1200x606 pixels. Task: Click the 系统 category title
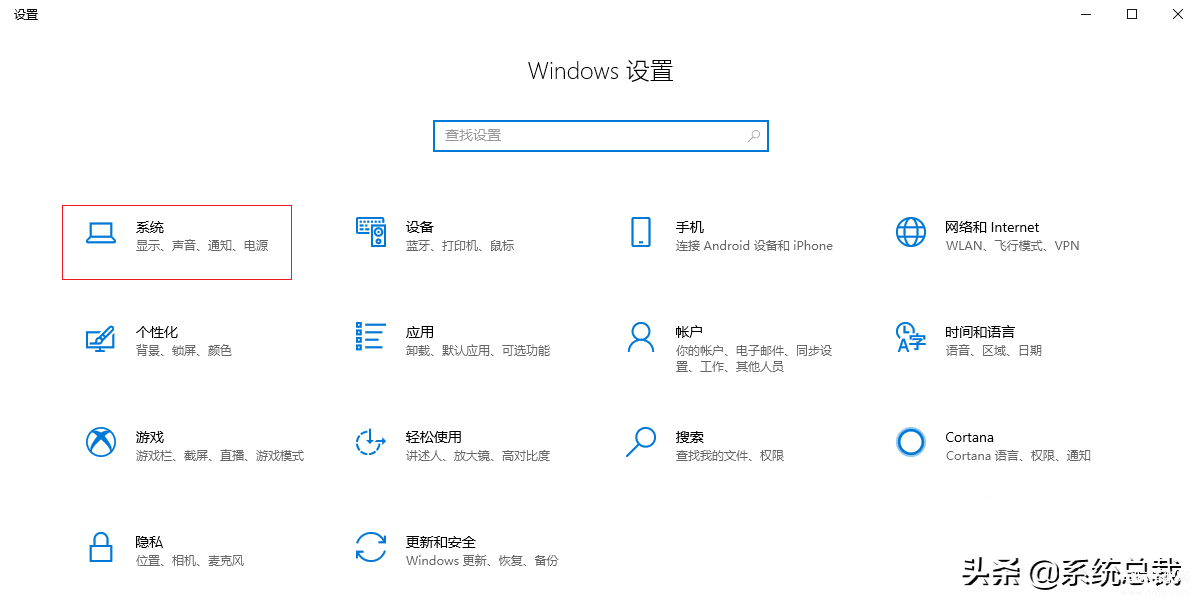pyautogui.click(x=150, y=227)
